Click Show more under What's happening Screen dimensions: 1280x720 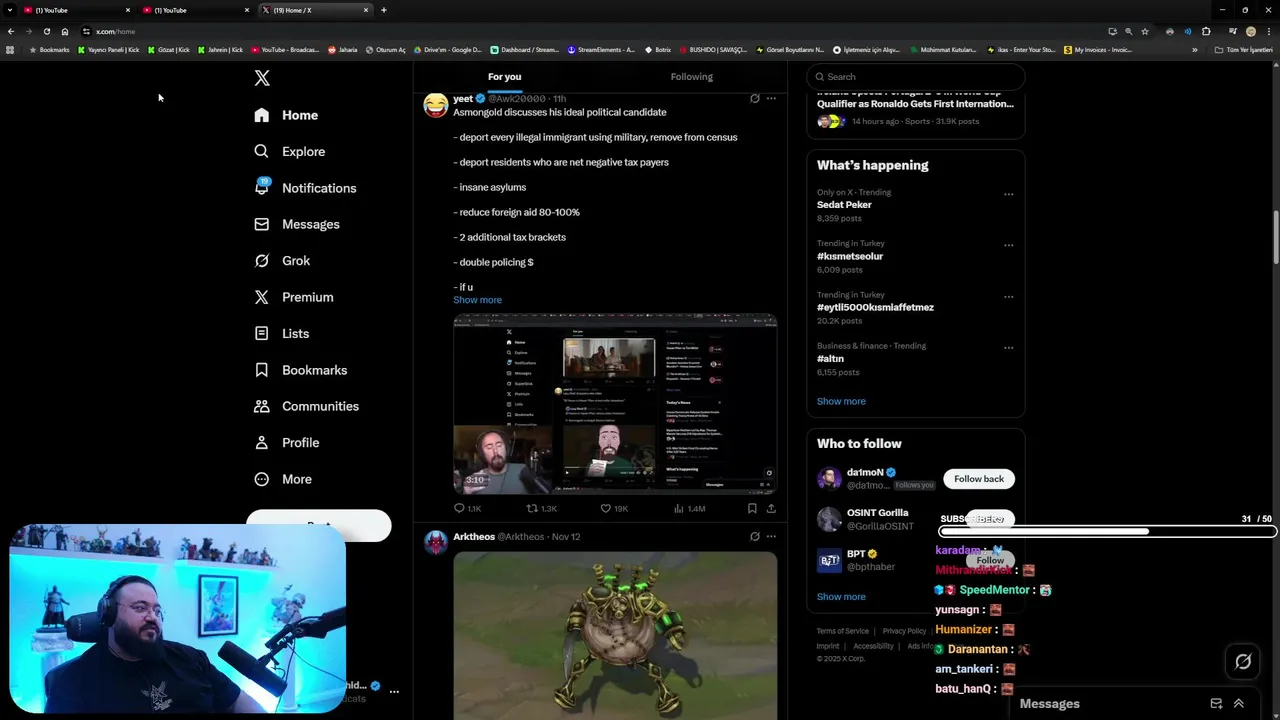(841, 401)
